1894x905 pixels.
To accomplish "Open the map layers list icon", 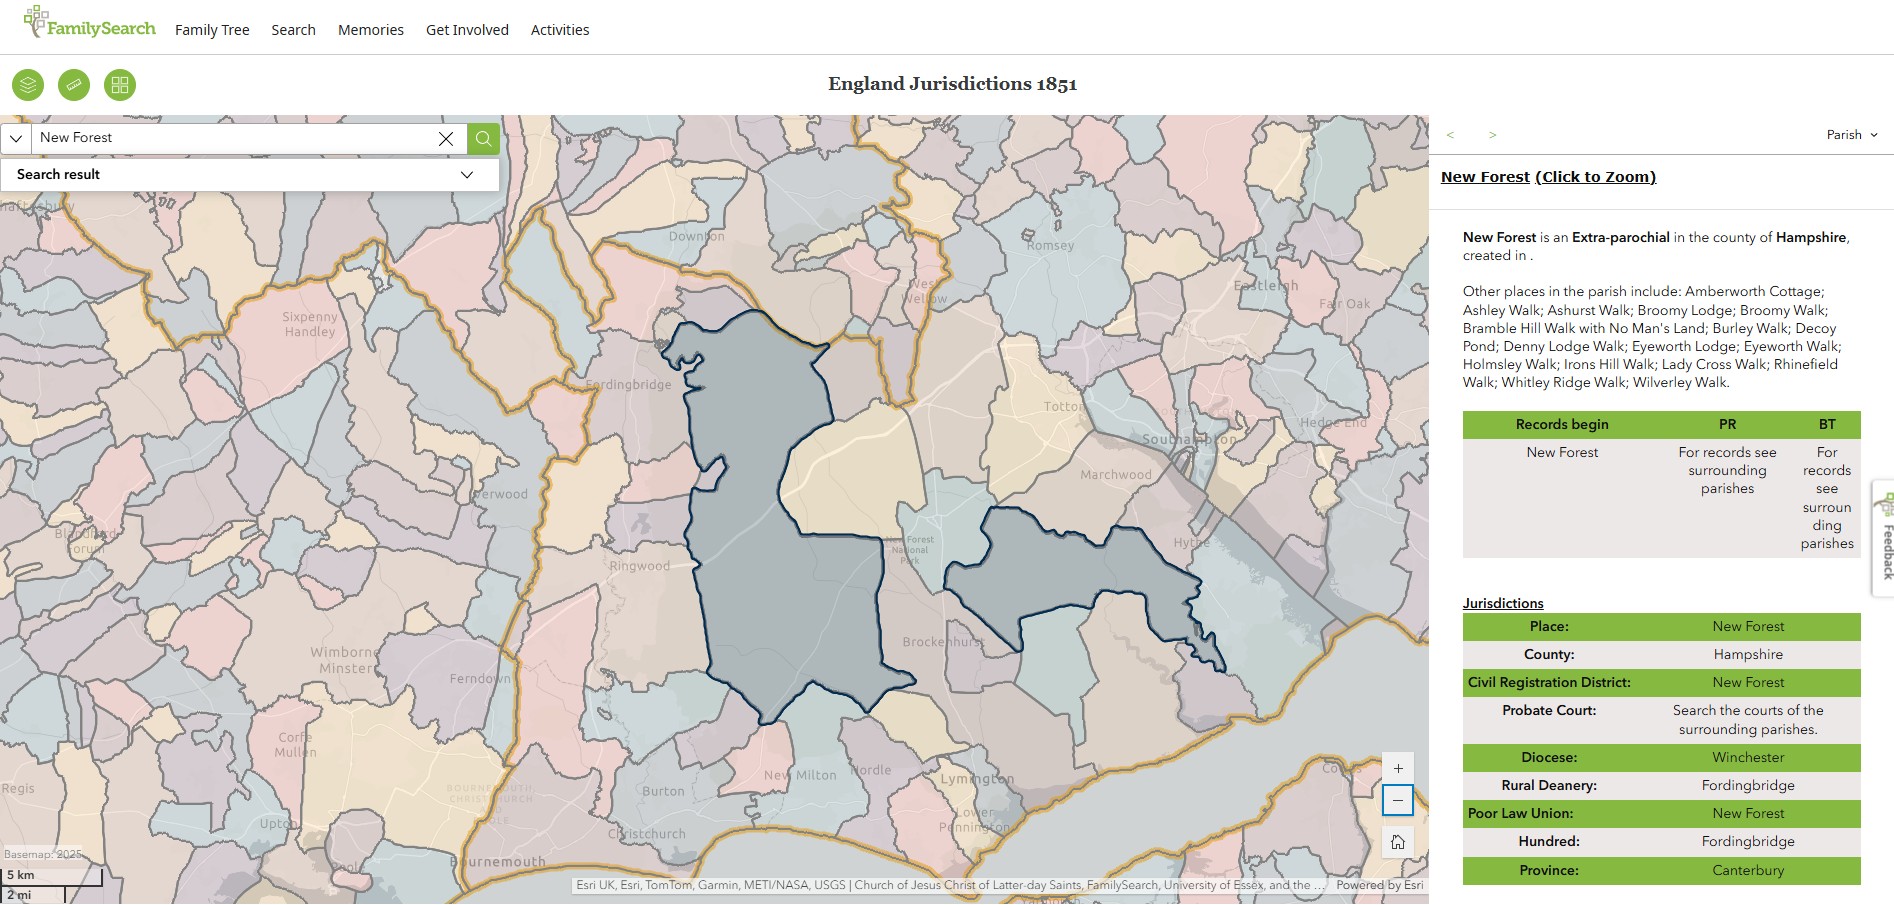I will coord(28,85).
